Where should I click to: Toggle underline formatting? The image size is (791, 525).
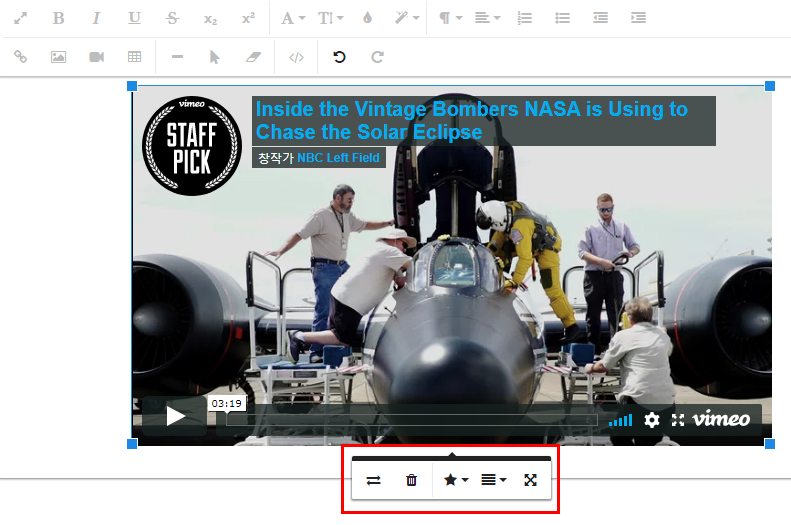pyautogui.click(x=134, y=18)
